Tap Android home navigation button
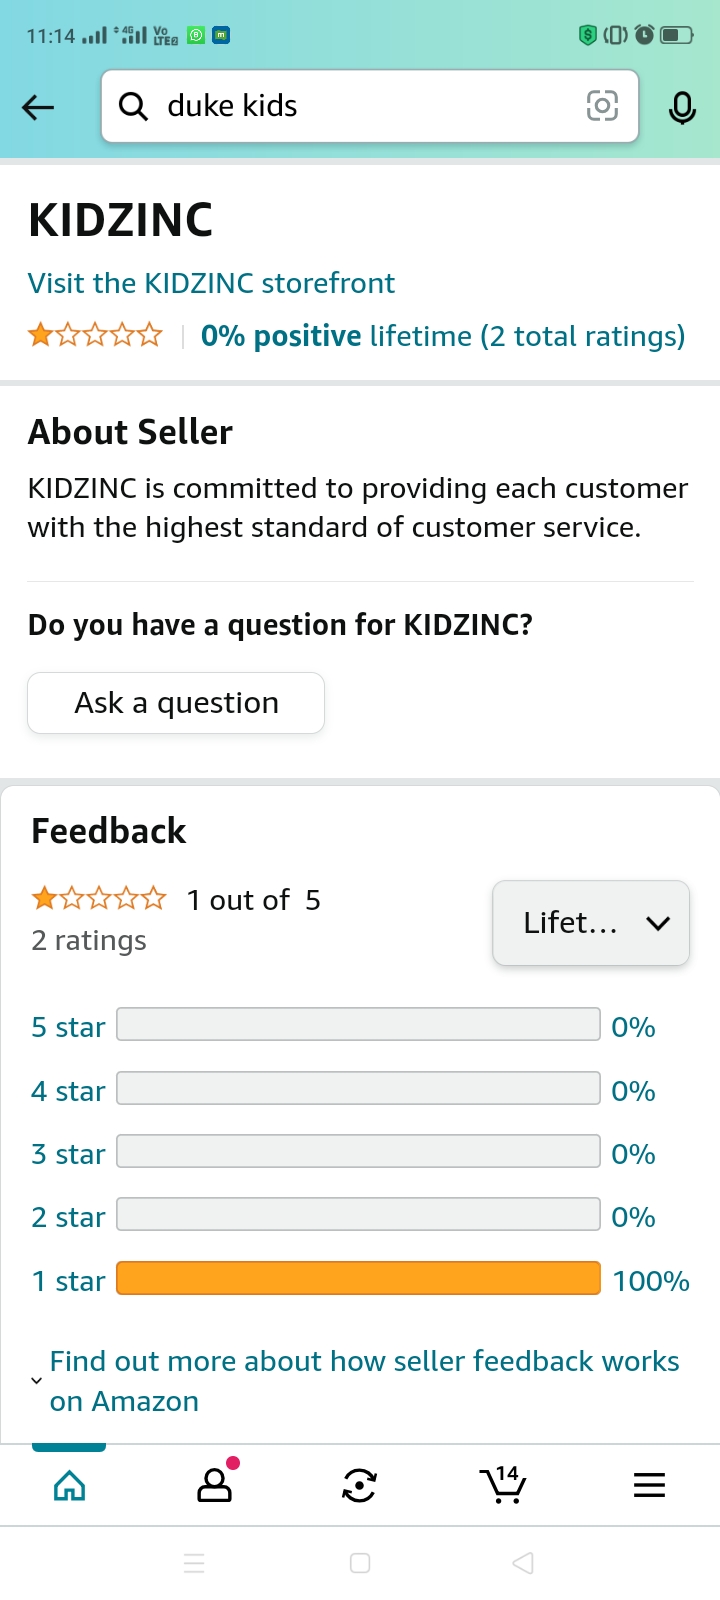 (360, 1563)
